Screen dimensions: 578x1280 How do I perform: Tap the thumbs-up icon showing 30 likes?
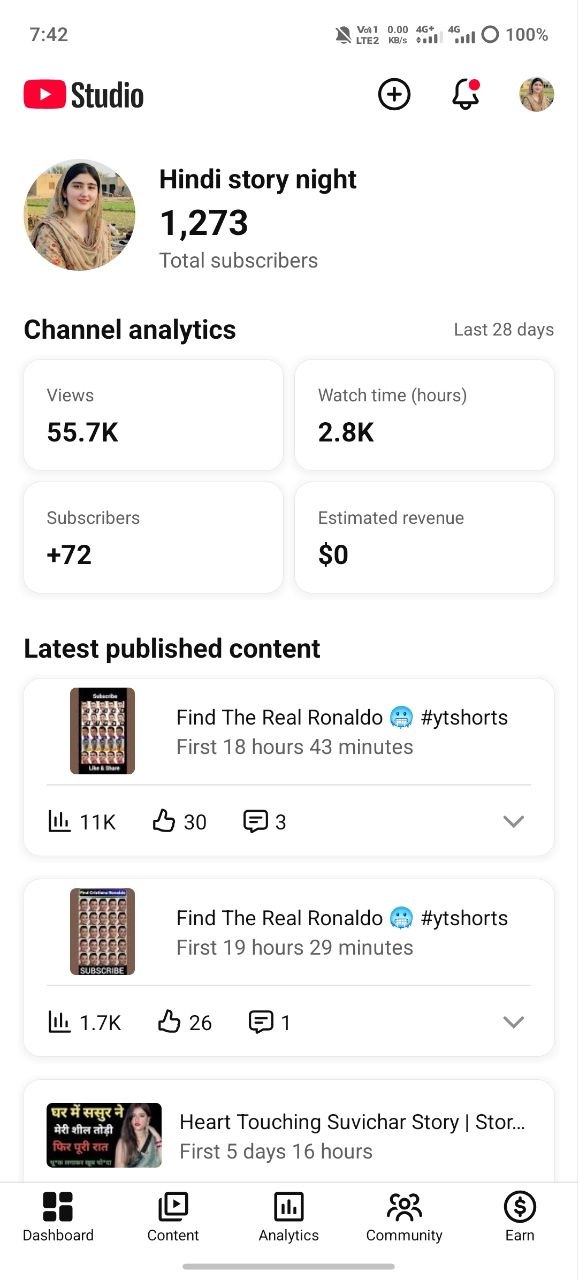[x=164, y=821]
